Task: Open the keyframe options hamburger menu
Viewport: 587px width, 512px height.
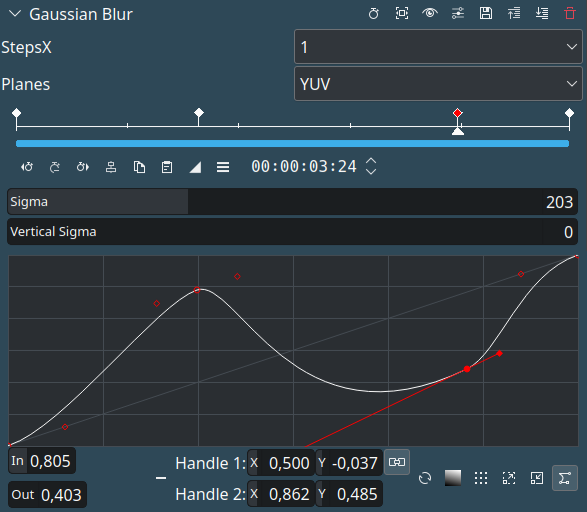Action: pos(223,167)
